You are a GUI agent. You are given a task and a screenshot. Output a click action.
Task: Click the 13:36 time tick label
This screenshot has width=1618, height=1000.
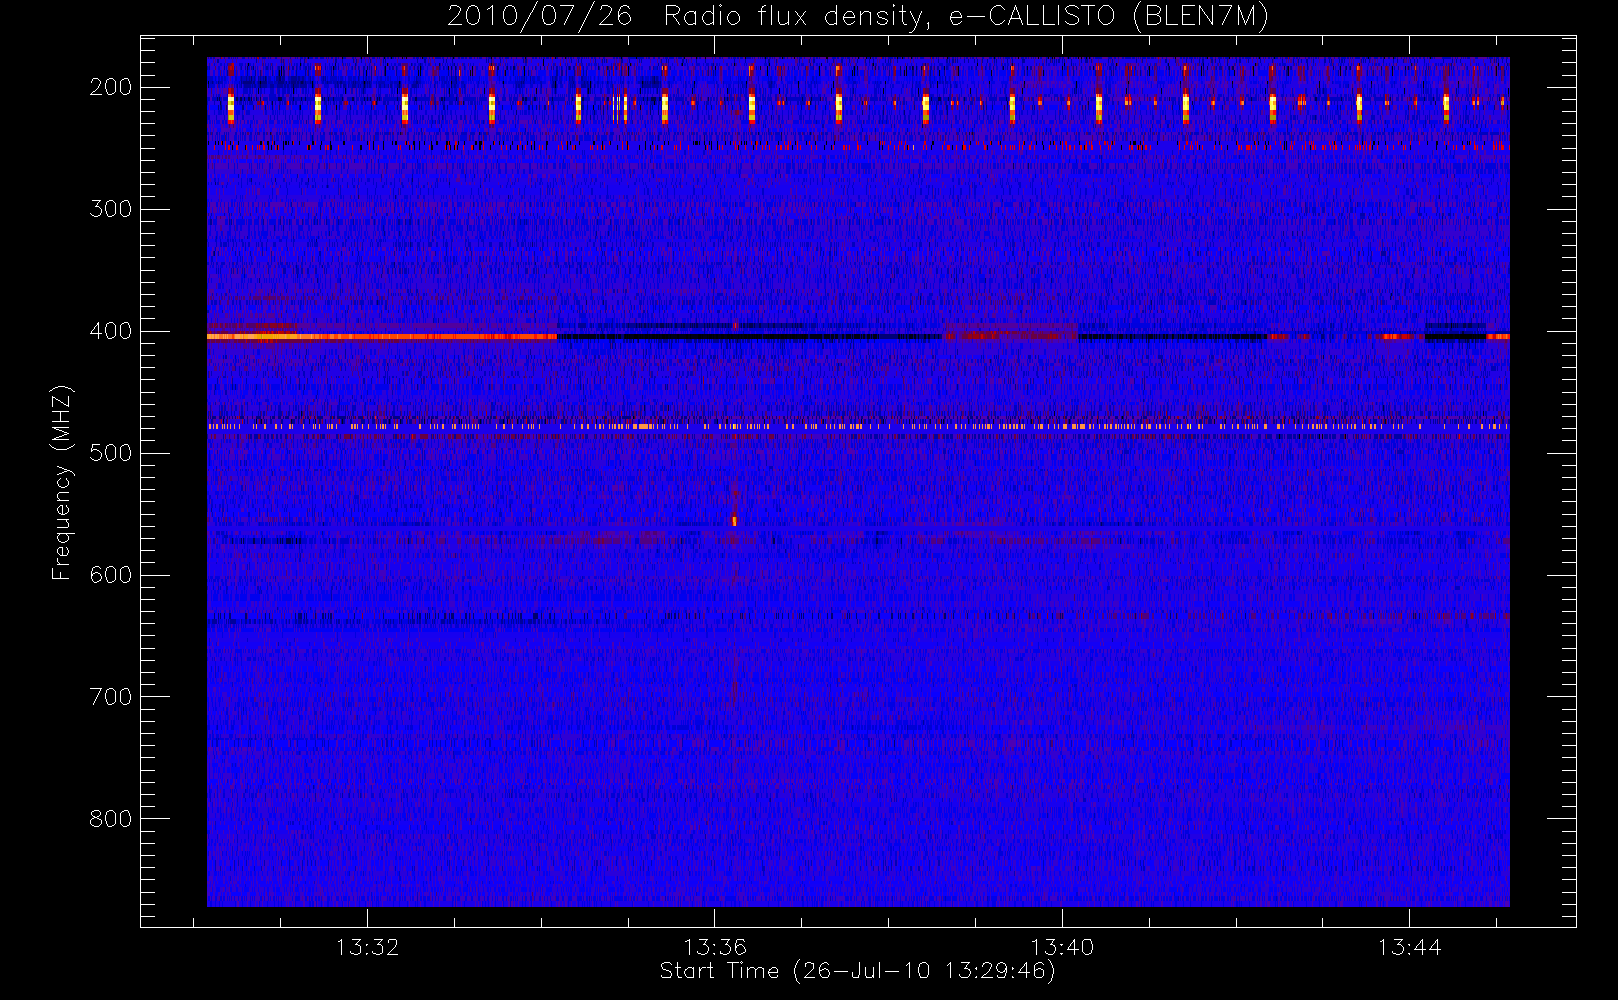click(x=715, y=947)
